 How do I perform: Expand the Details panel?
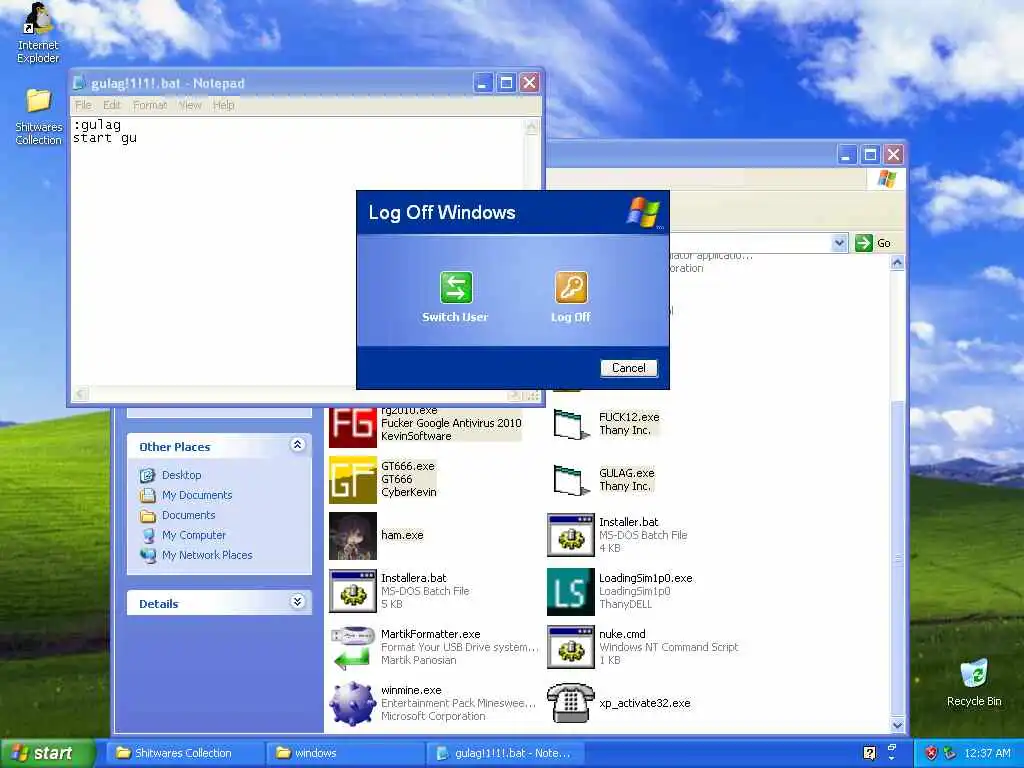click(x=298, y=602)
